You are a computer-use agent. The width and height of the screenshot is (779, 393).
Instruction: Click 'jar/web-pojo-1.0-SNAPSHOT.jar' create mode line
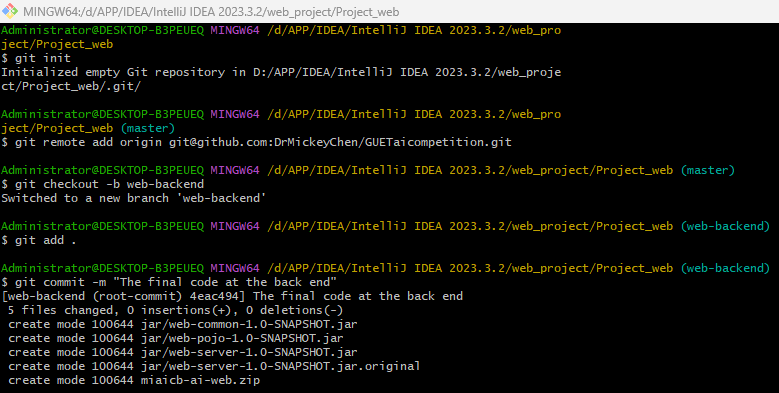tap(176, 338)
